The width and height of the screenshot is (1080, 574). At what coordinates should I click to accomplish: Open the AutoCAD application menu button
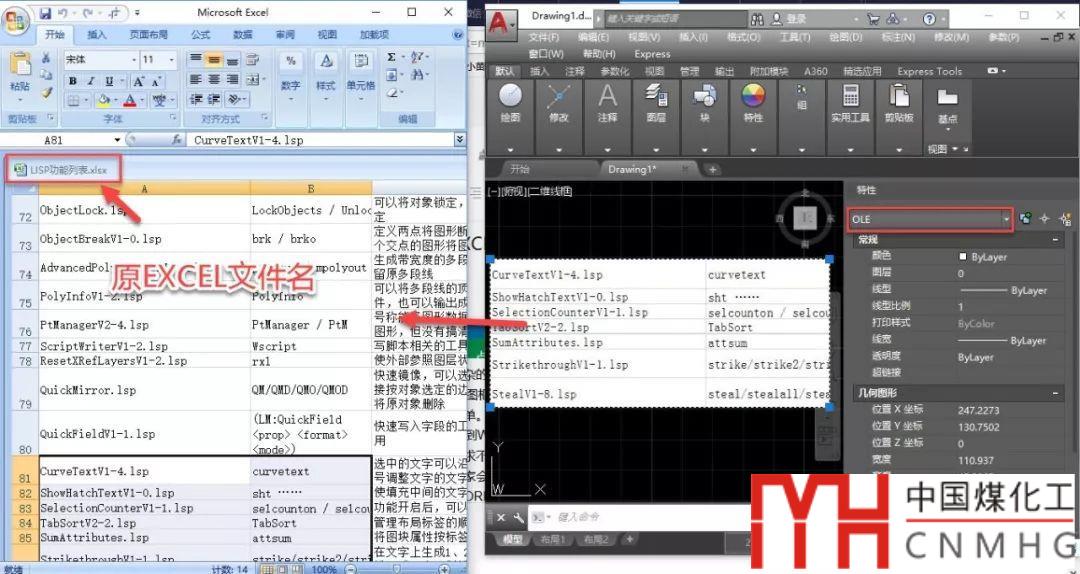[503, 23]
